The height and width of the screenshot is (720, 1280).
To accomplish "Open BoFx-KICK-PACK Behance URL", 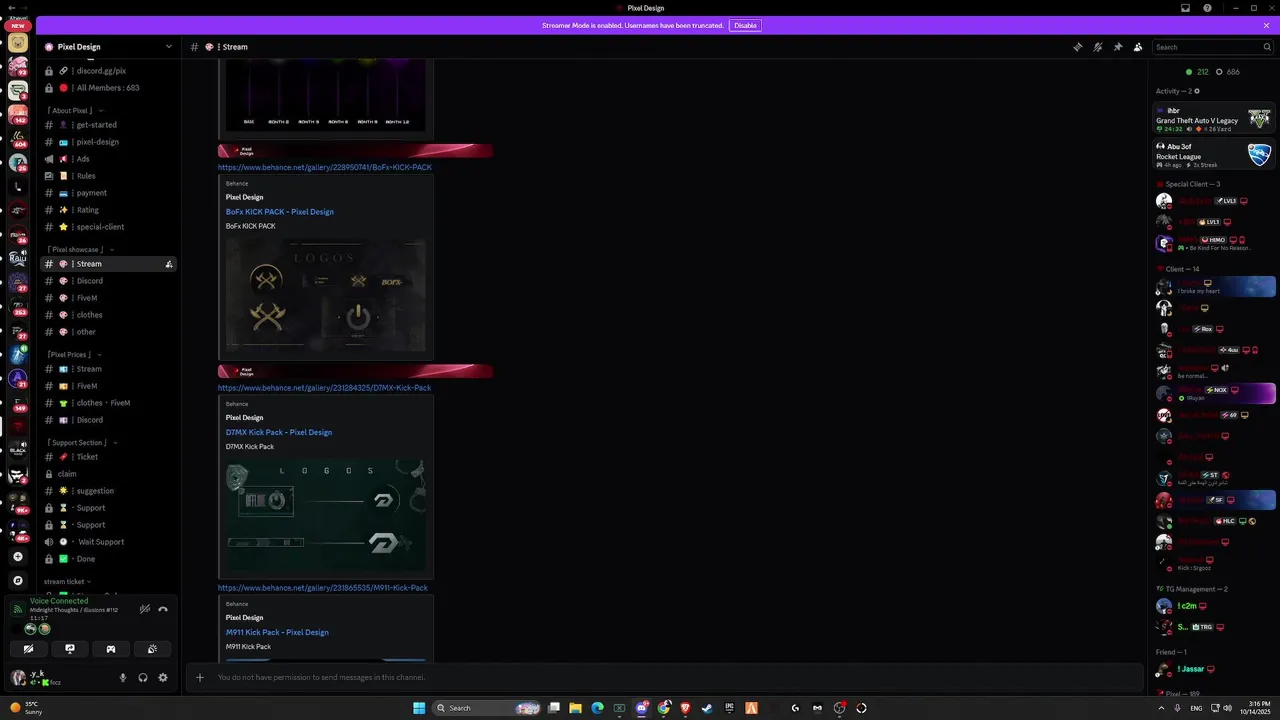I will 325,167.
